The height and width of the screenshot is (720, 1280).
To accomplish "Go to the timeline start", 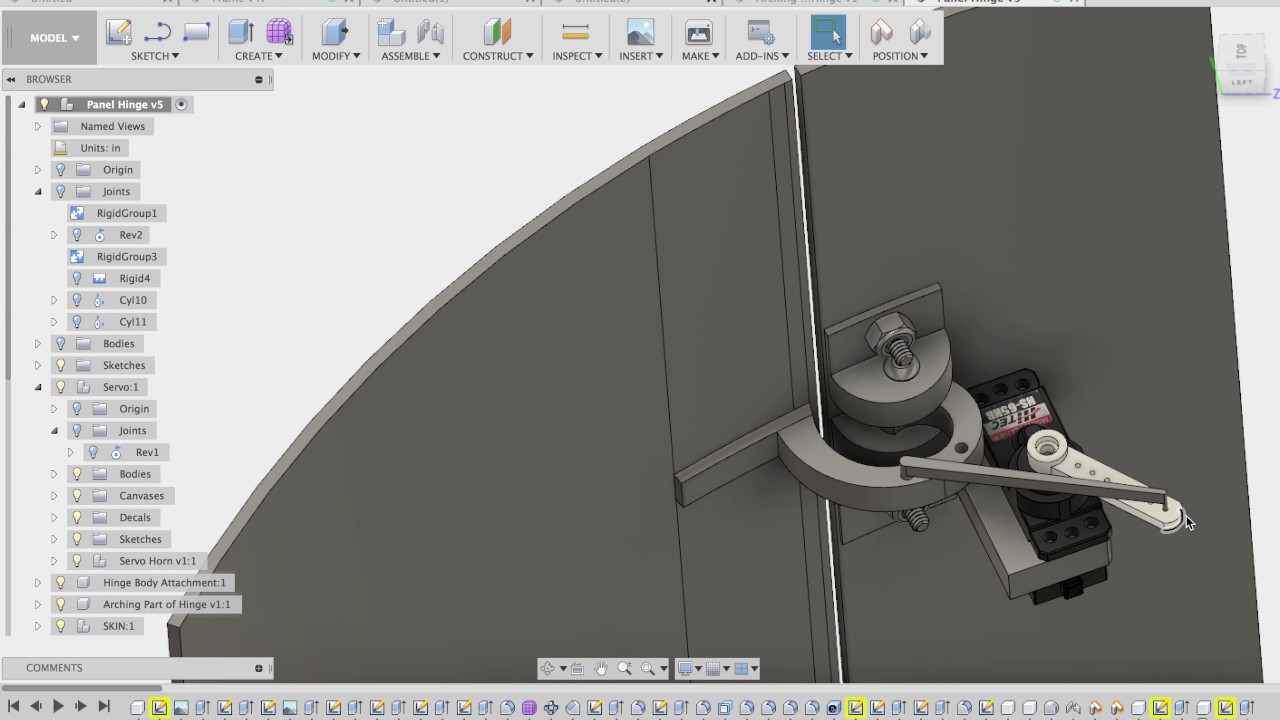I will (14, 706).
